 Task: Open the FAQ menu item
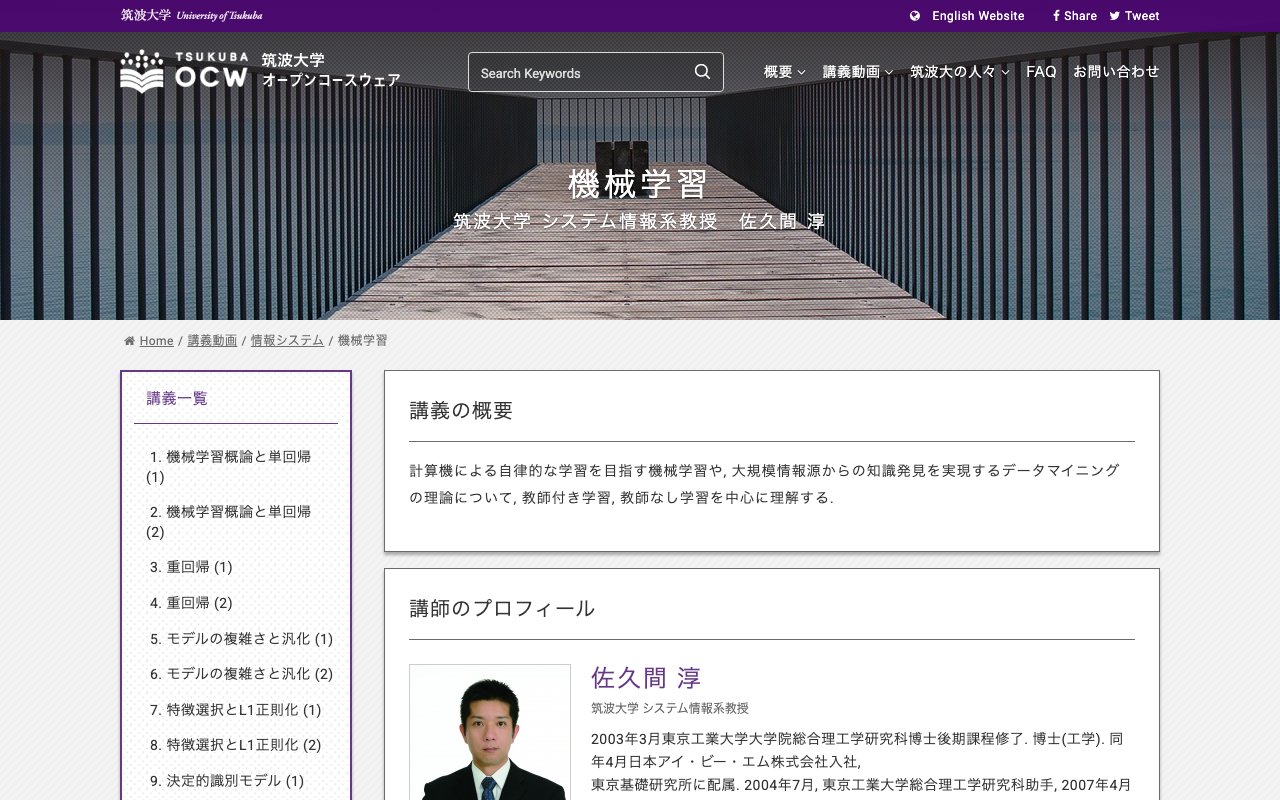coord(1041,72)
